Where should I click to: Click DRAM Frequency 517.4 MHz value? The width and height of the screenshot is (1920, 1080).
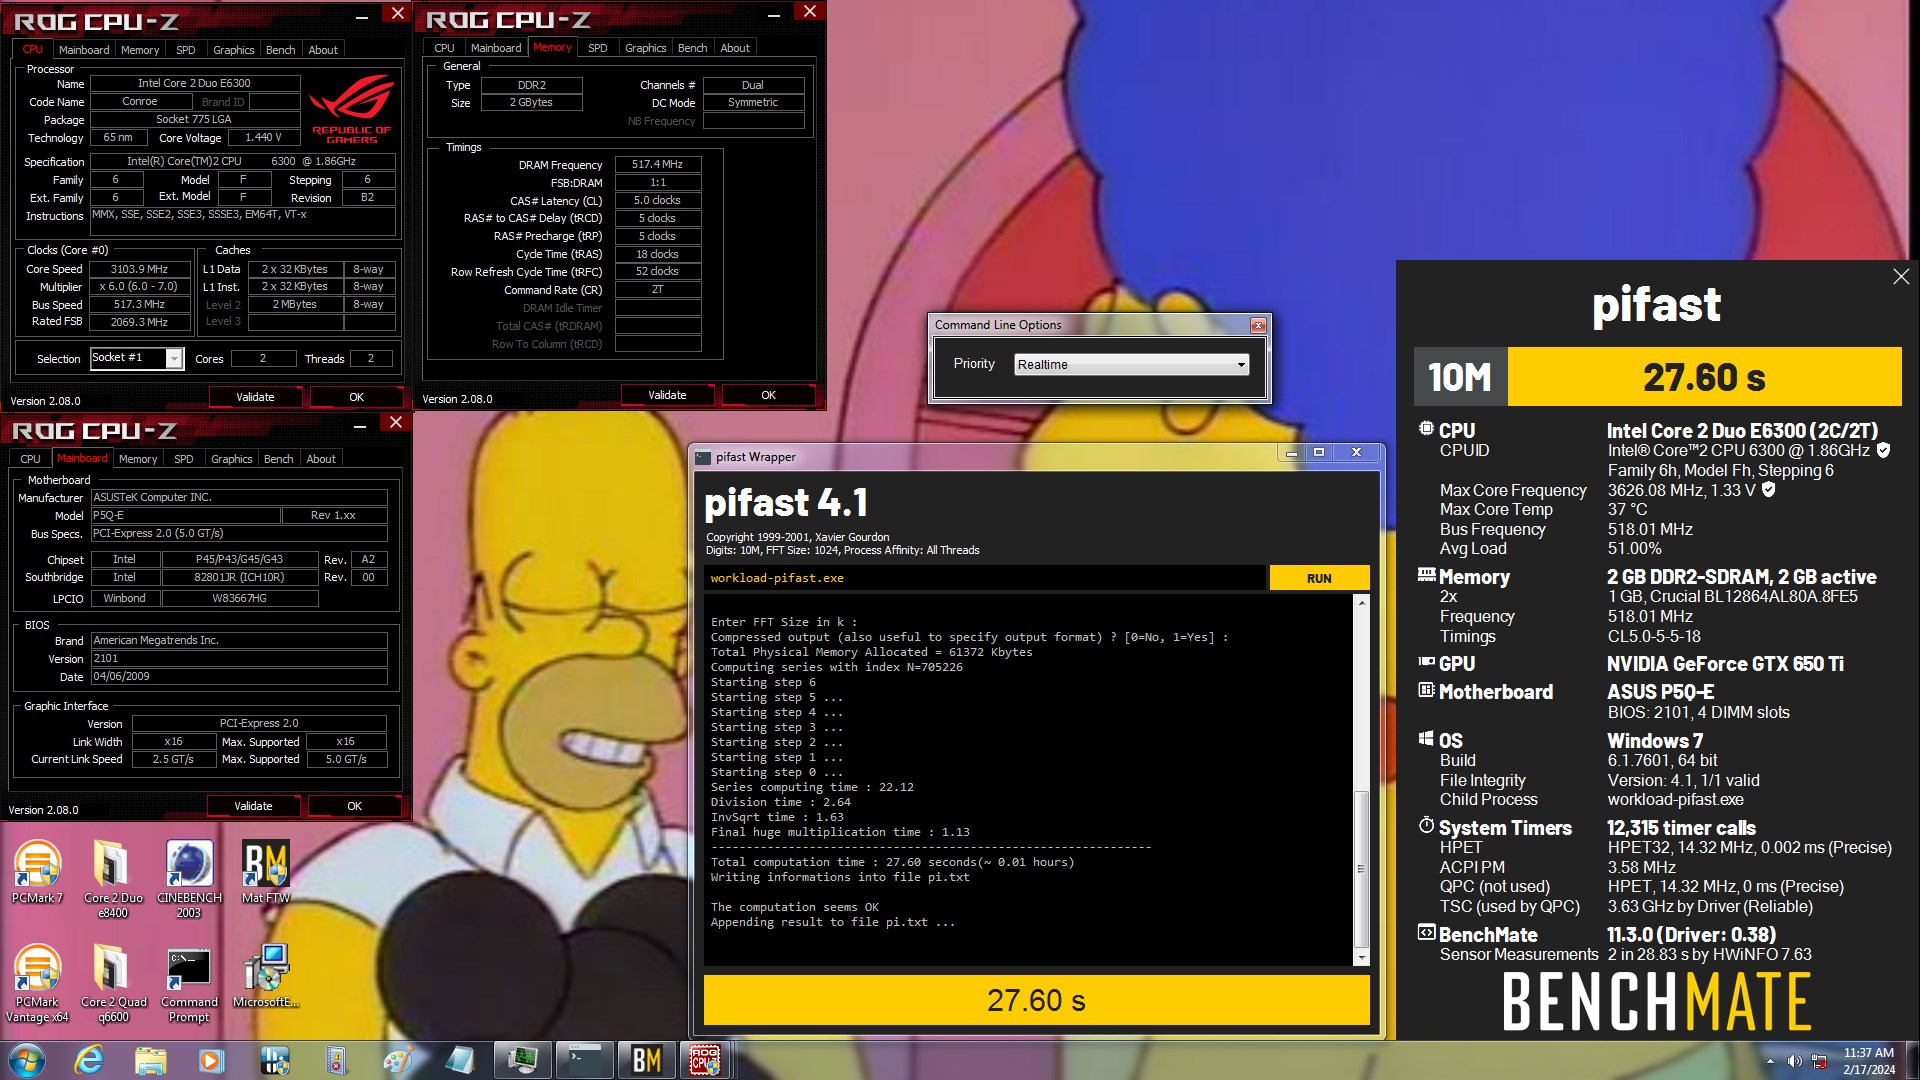pos(657,164)
